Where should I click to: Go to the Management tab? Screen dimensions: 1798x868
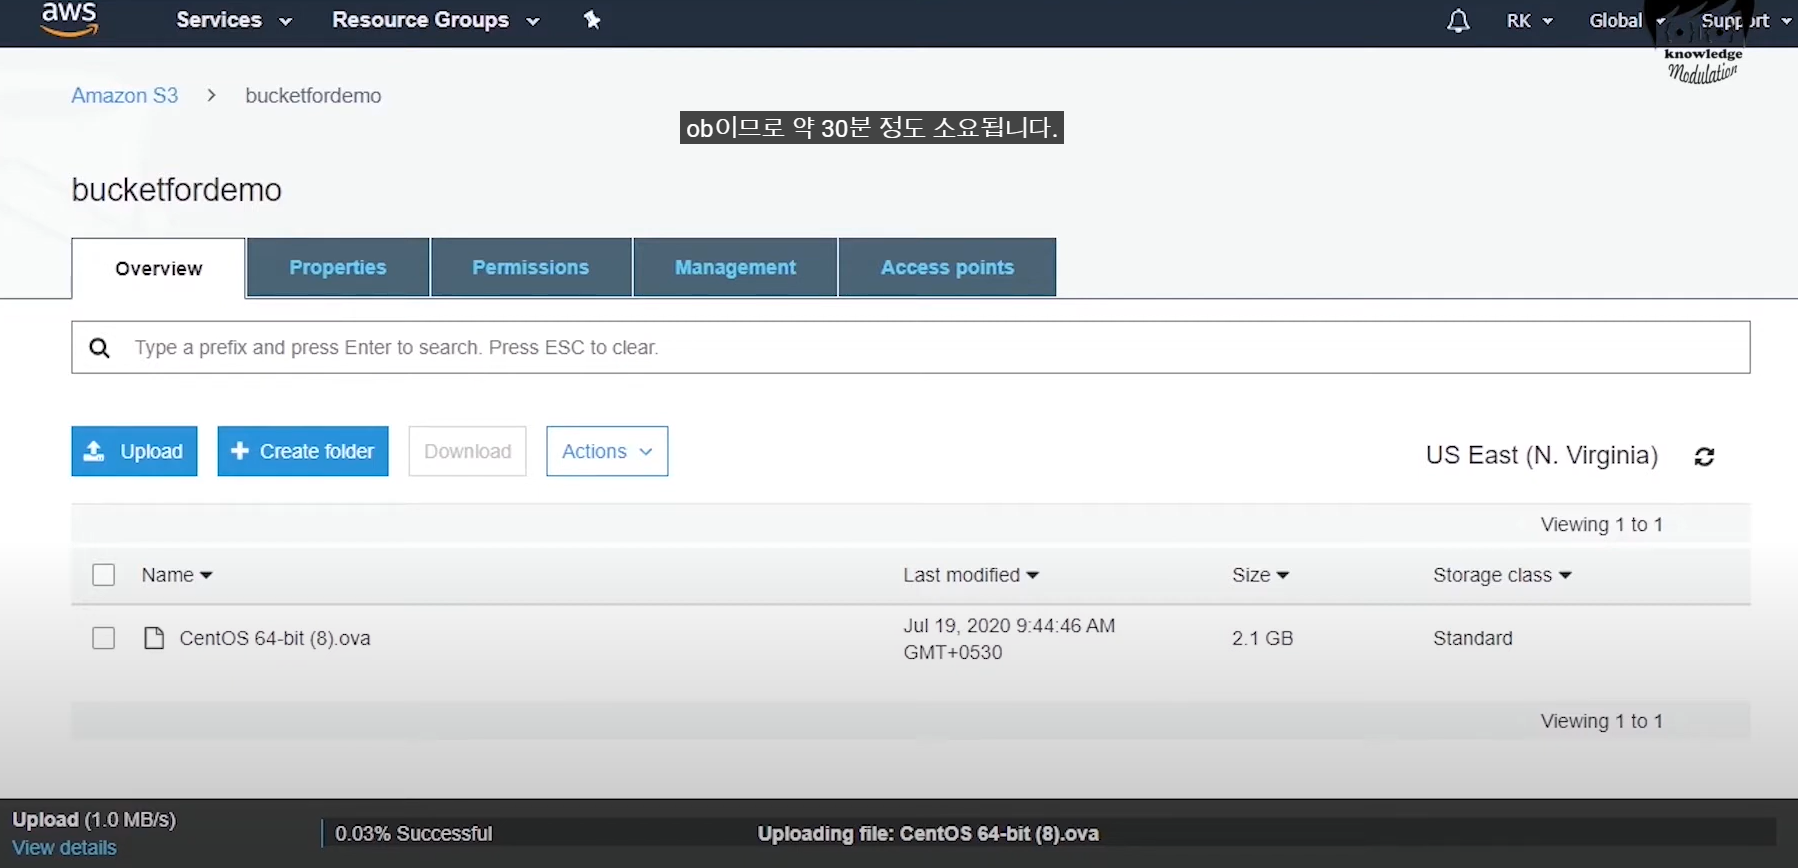[x=735, y=267]
